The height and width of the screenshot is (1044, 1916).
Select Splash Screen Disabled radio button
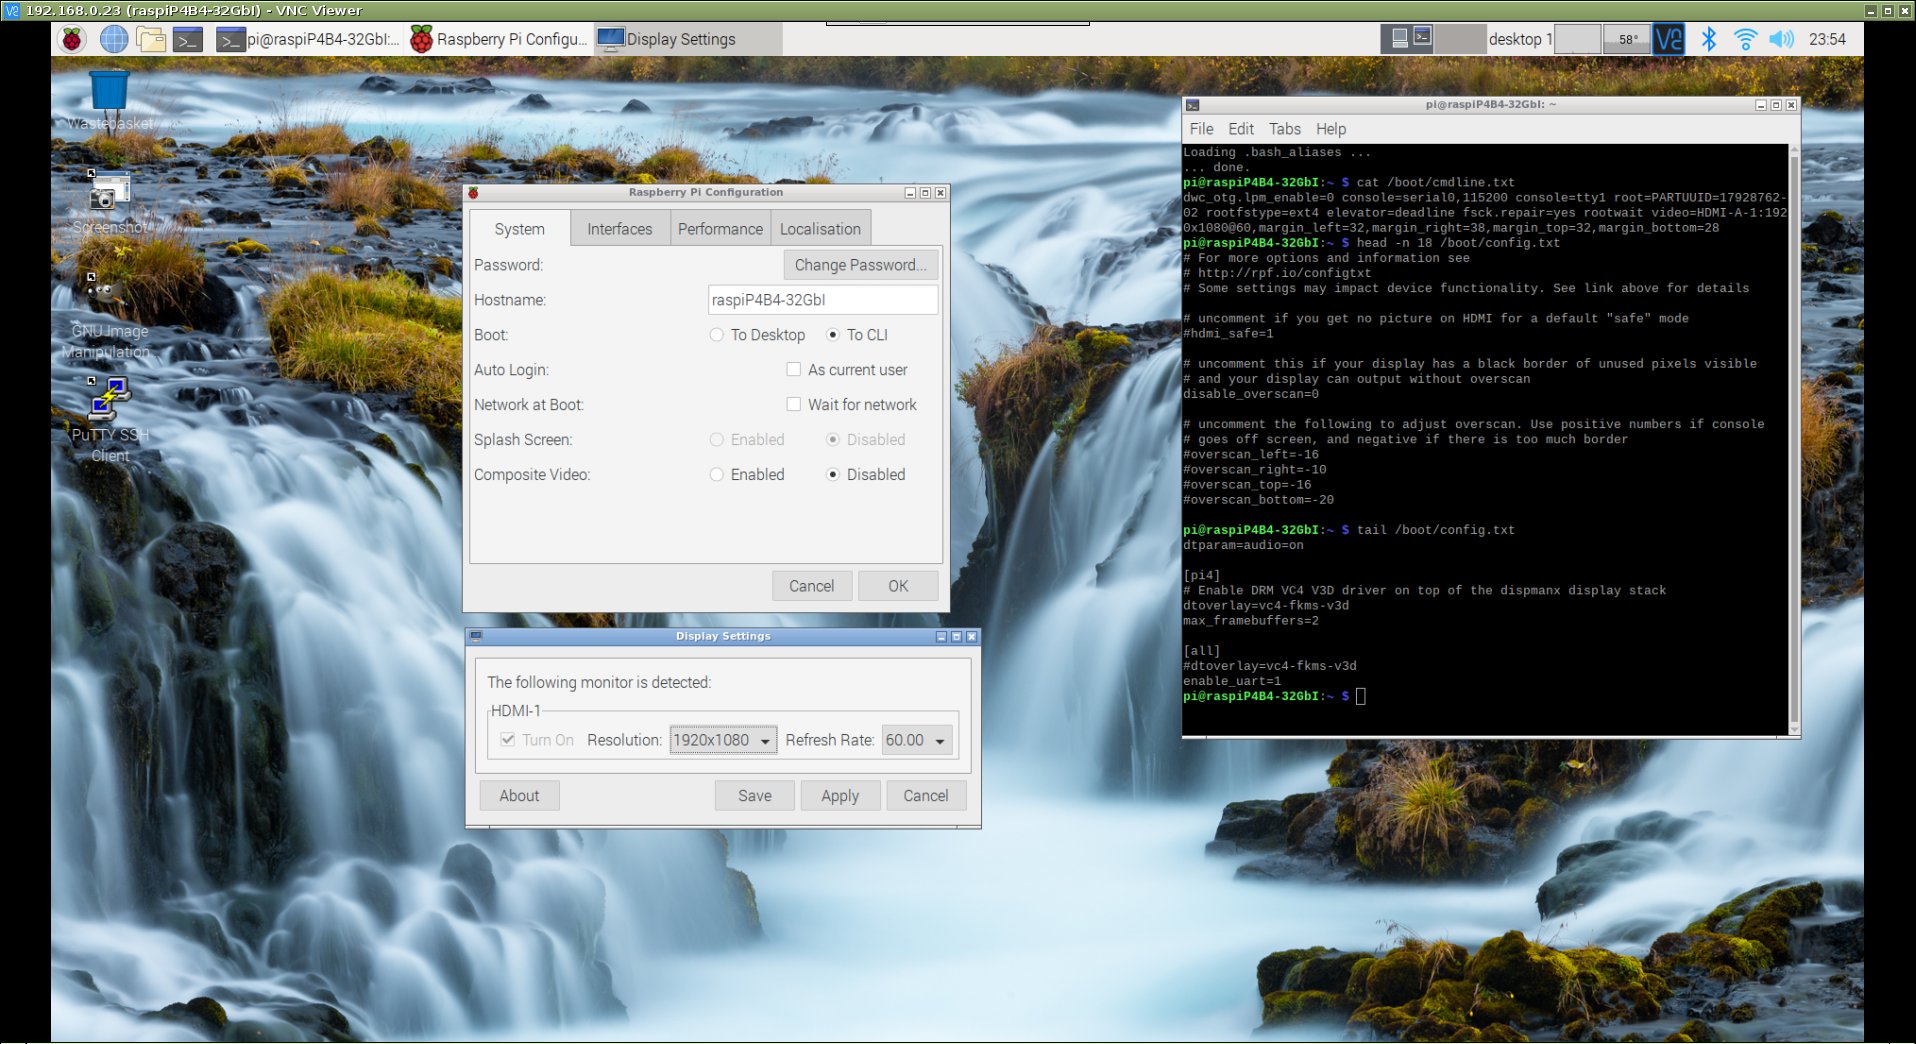click(866, 440)
